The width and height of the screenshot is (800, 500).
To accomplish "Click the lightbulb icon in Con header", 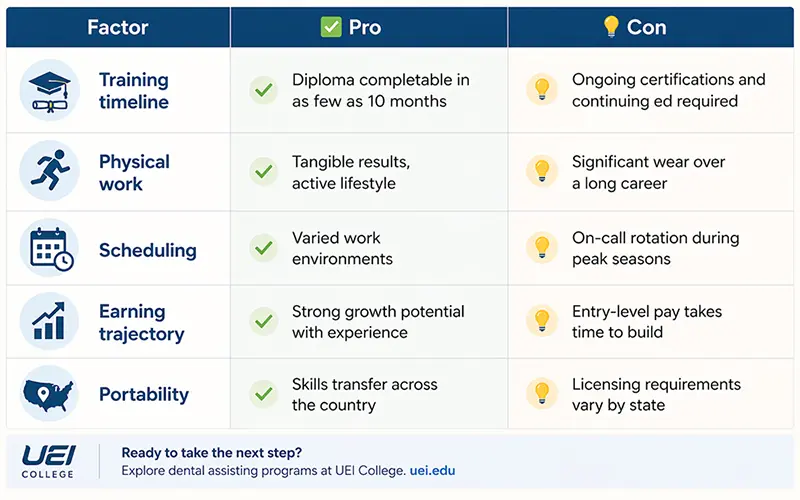I will pyautogui.click(x=611, y=27).
